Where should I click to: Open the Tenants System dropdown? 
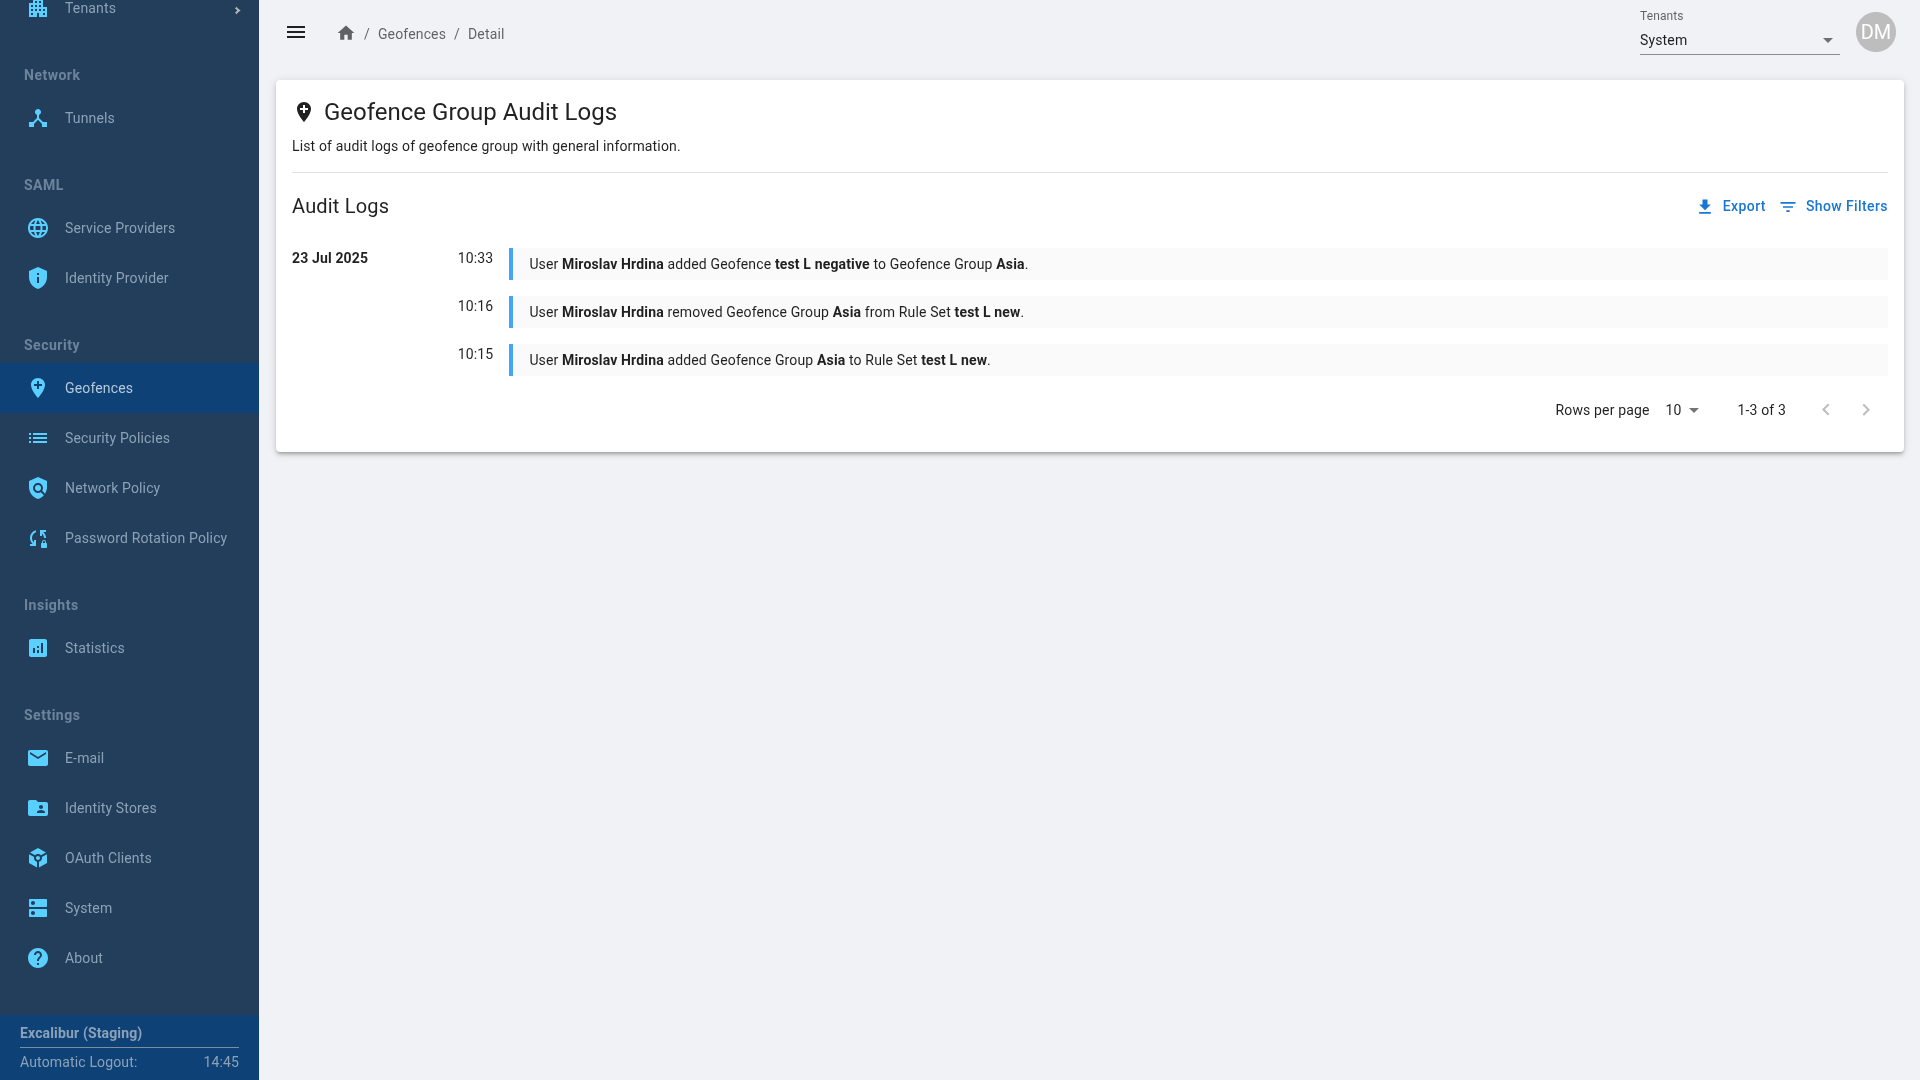1738,40
